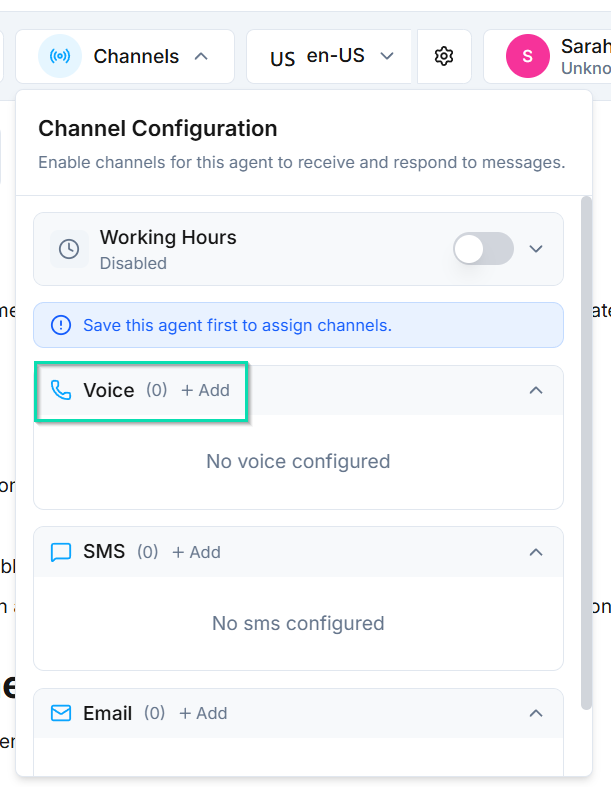Collapse the Voice section
The height and width of the screenshot is (787, 611).
tap(536, 390)
